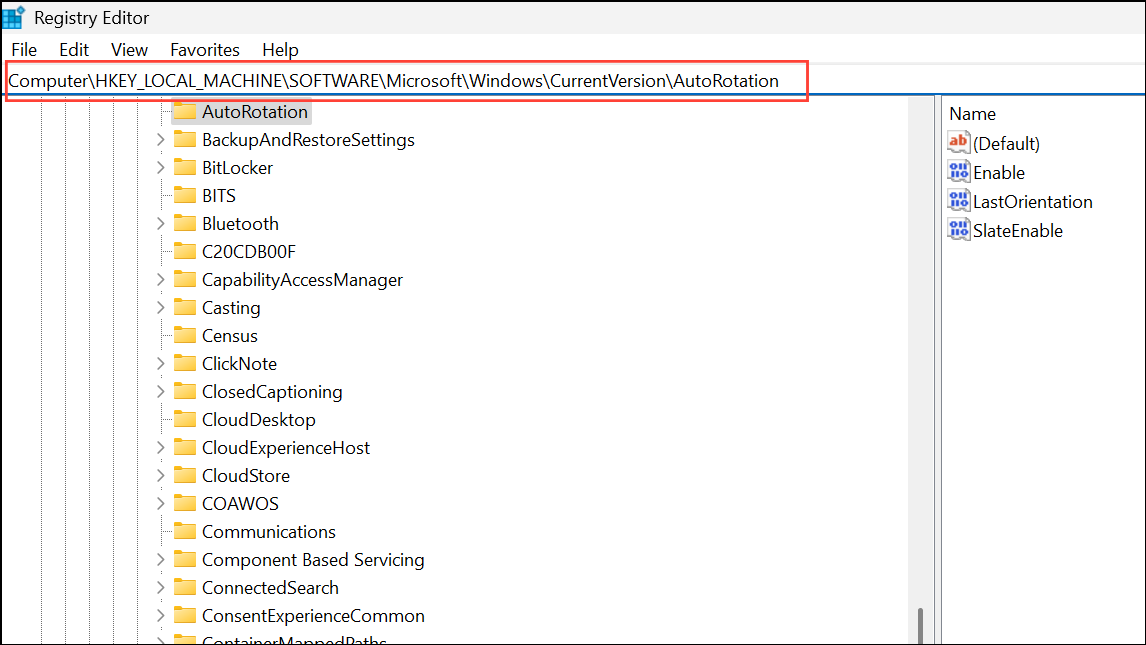Click the registry path address bar
The image size is (1146, 645).
point(400,81)
